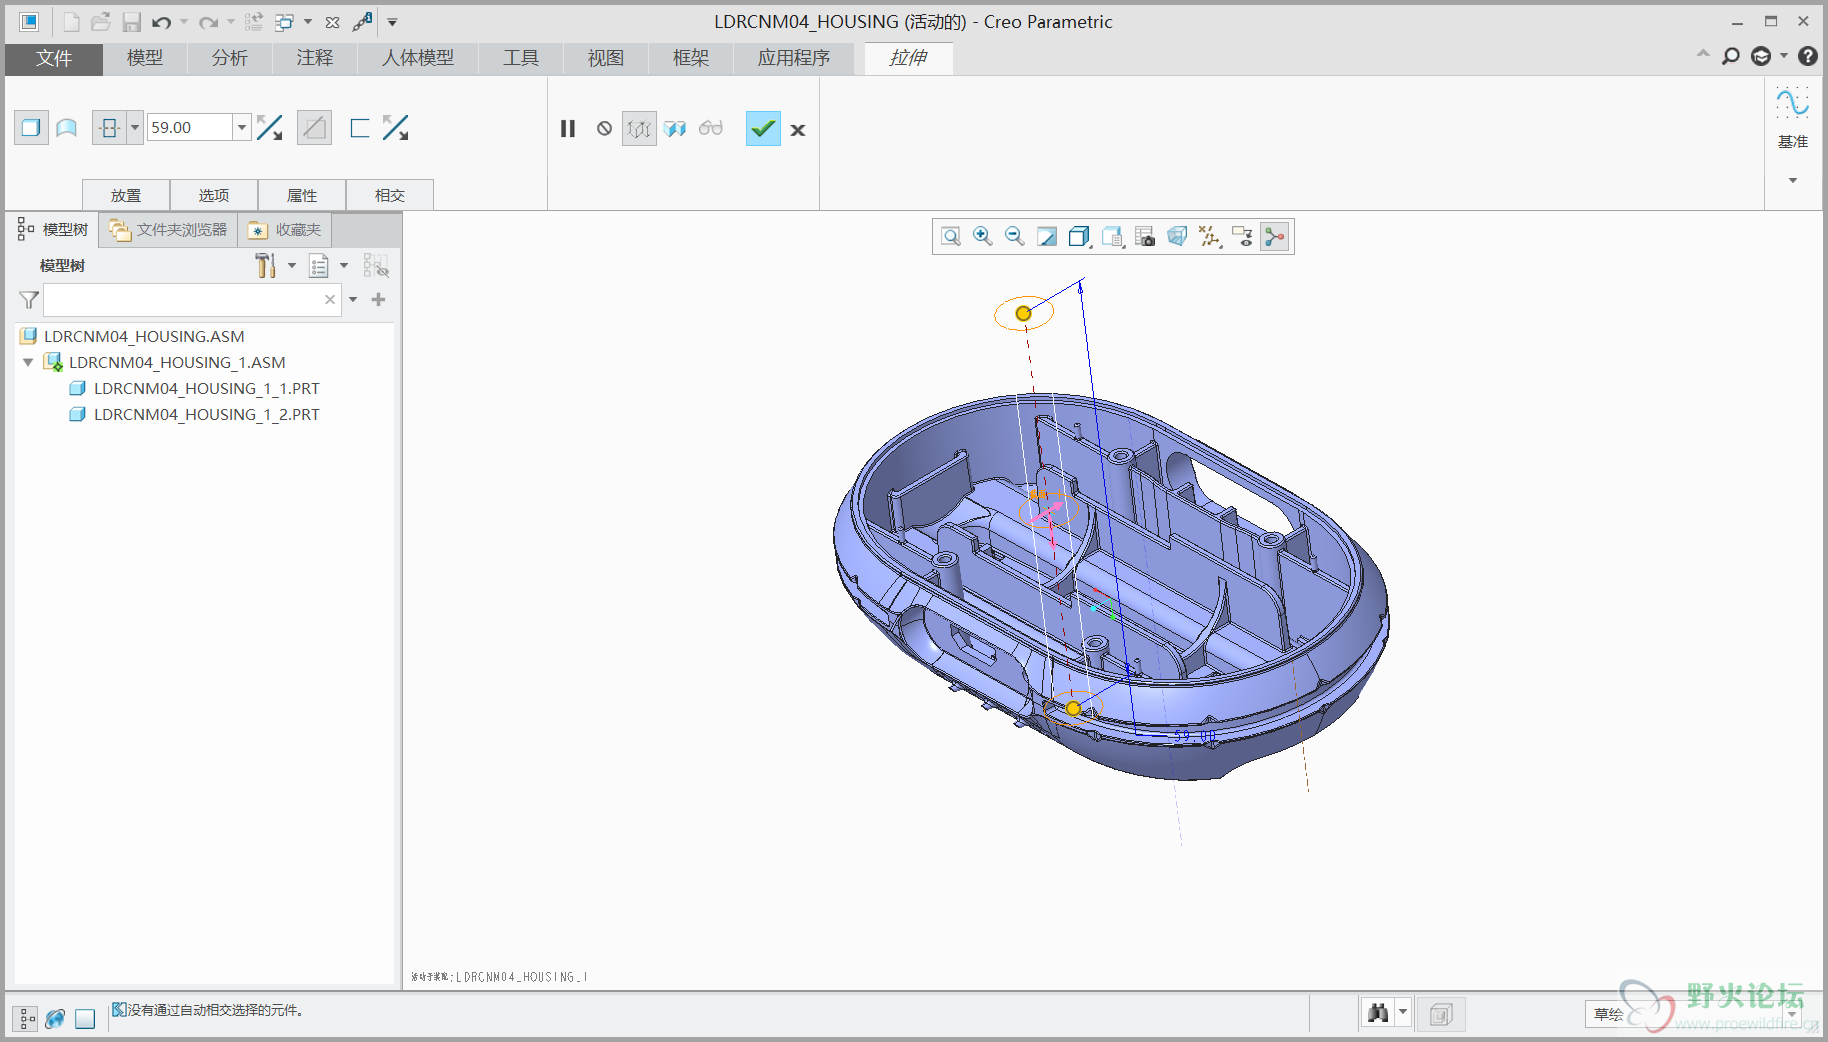The width and height of the screenshot is (1828, 1042).
Task: Switch to the 视图 ribbon tab
Action: [x=606, y=58]
